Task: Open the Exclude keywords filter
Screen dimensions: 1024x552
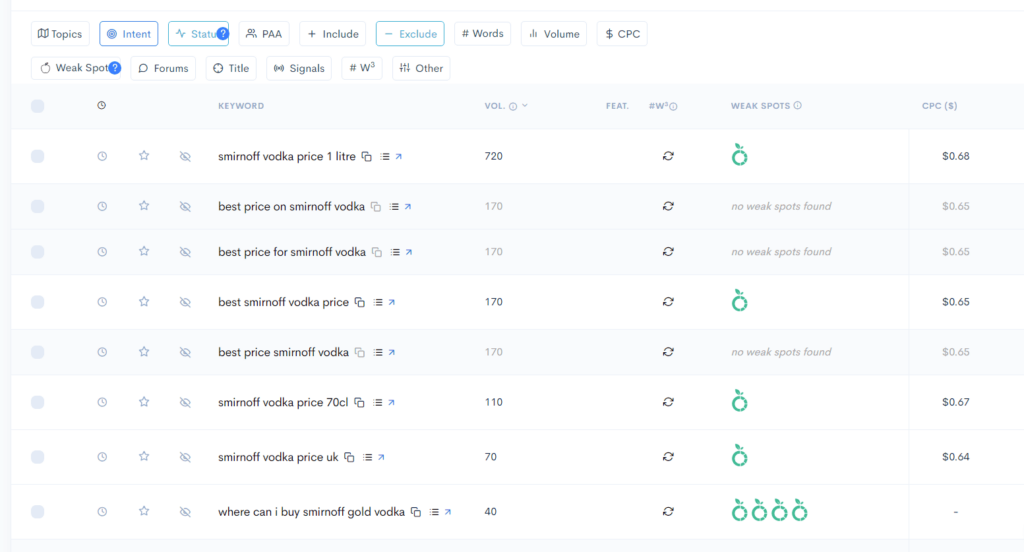Action: point(410,34)
